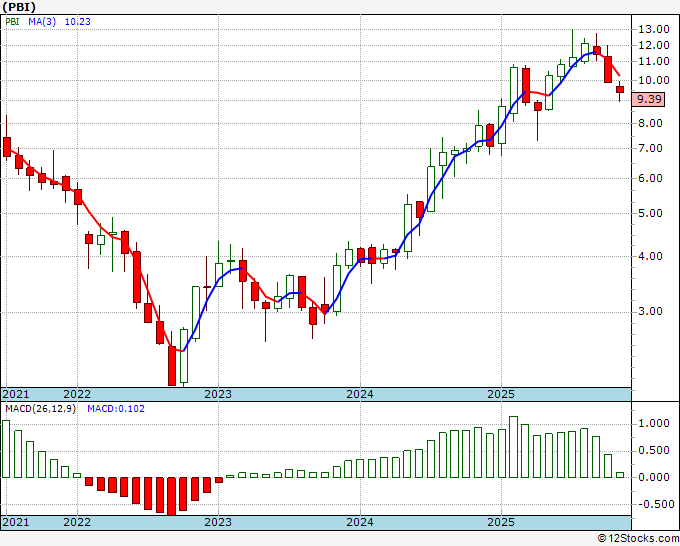680x546 pixels.
Task: Click the lowest red candlestick in late 2022
Action: click(172, 366)
